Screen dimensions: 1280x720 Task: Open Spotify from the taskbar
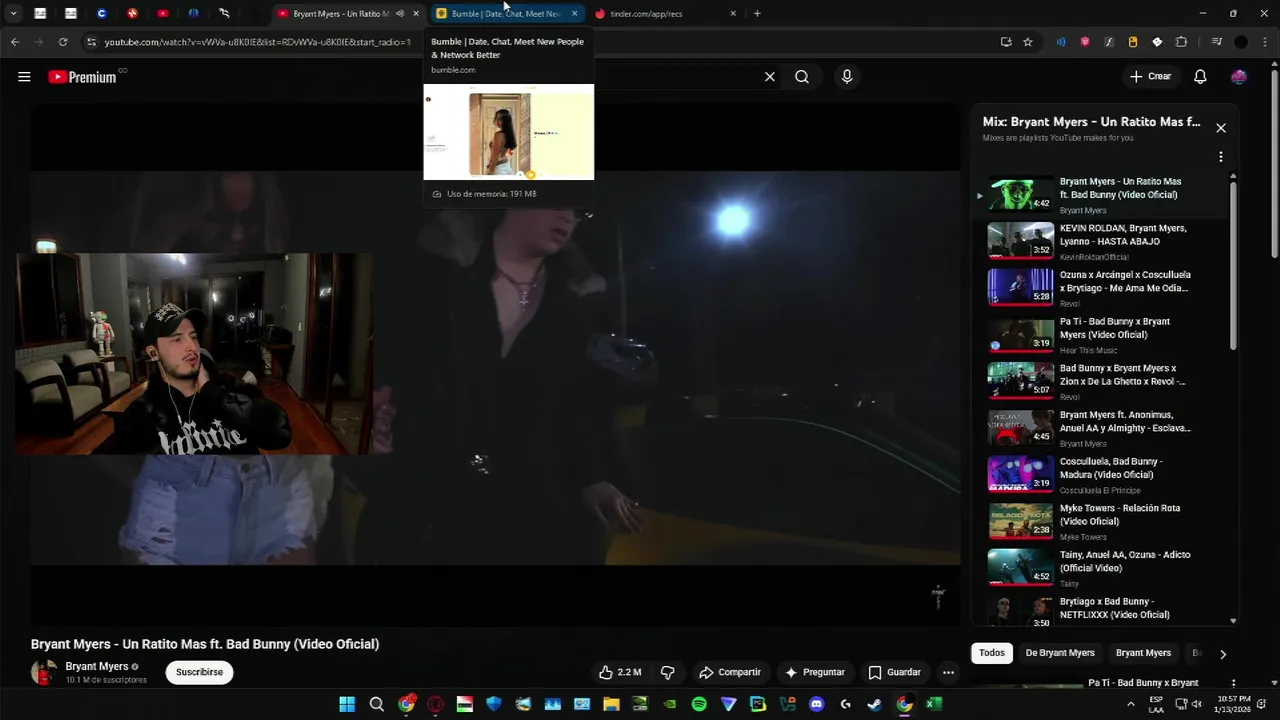pos(699,704)
